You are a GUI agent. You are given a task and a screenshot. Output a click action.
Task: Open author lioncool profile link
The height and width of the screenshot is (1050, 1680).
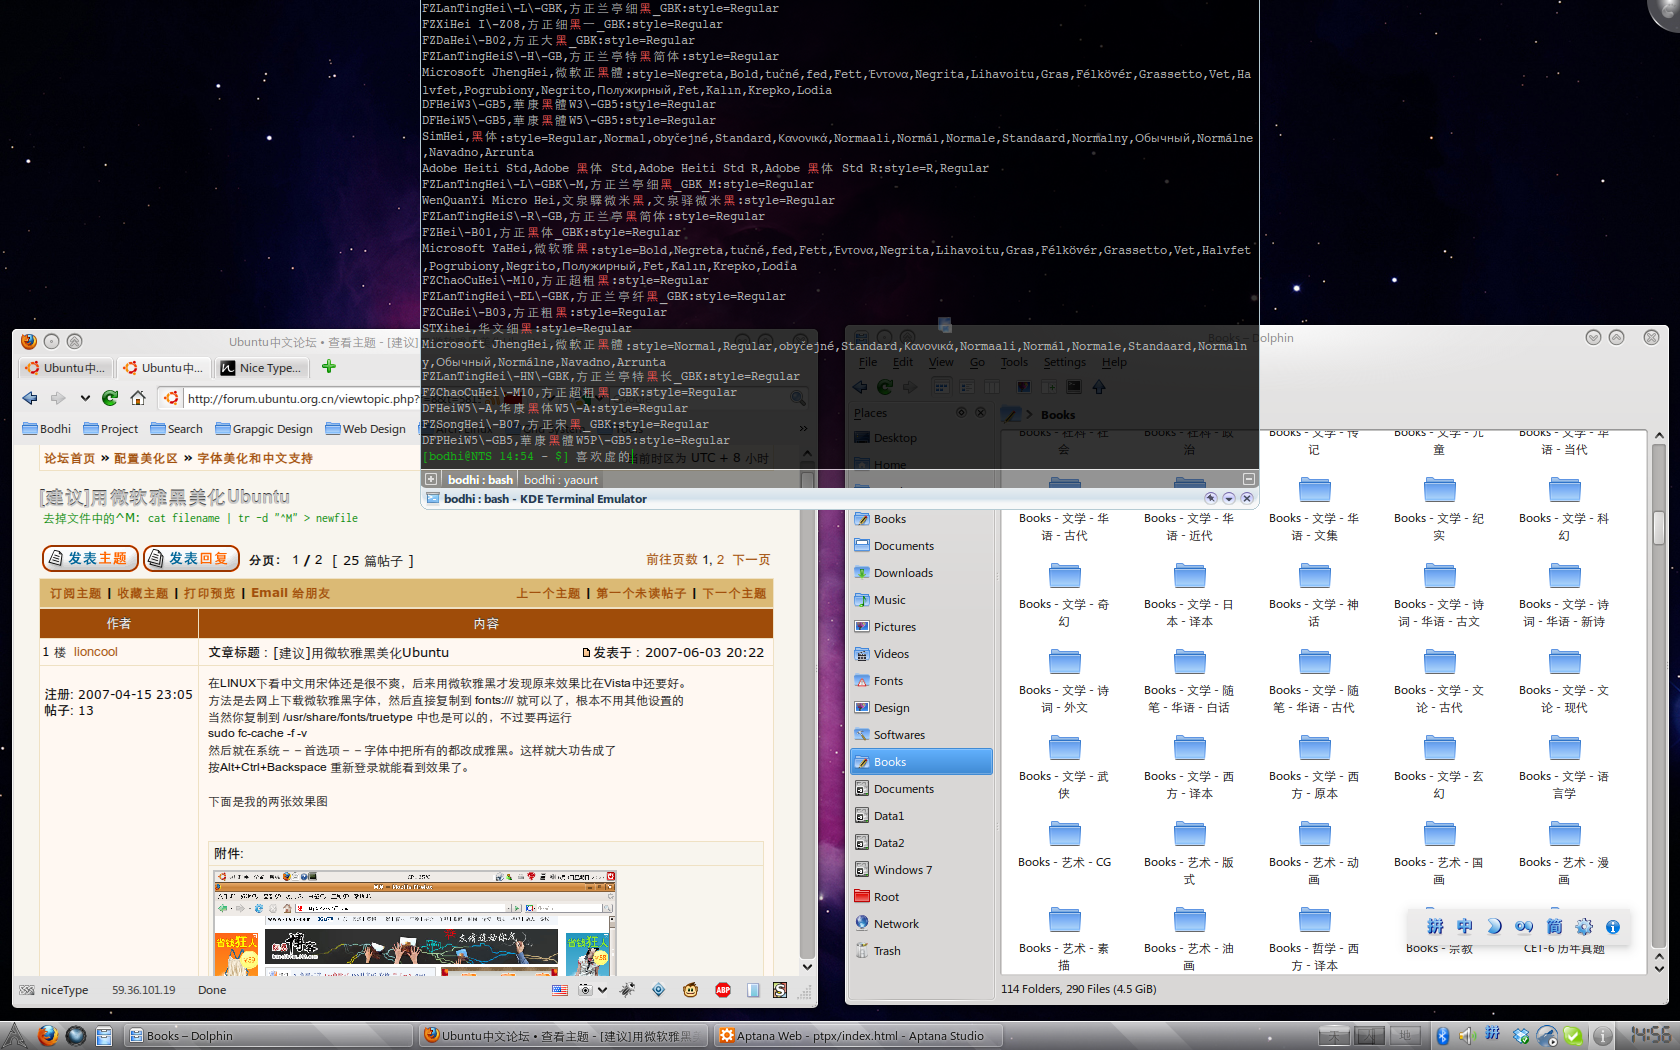point(95,652)
